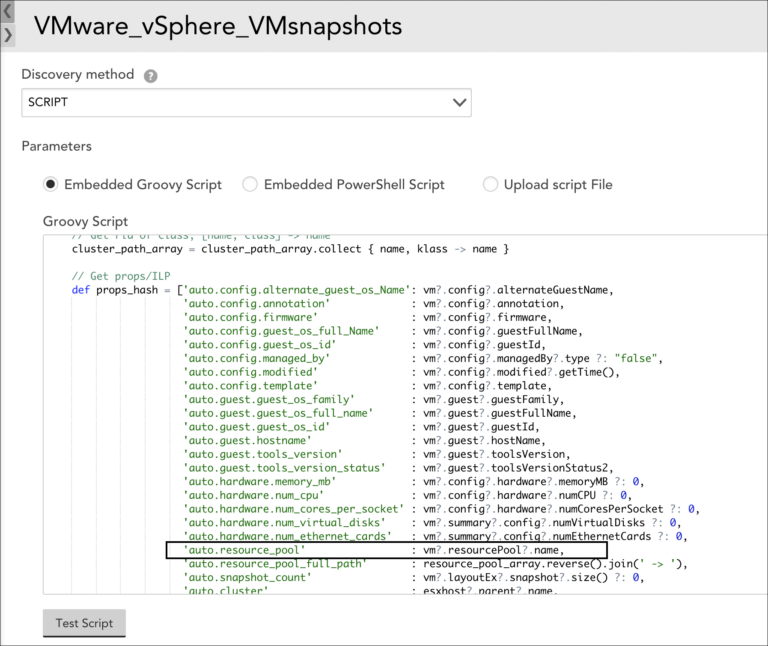The width and height of the screenshot is (768, 646).
Task: Click the 'def props_hash' declaration
Action: point(115,290)
